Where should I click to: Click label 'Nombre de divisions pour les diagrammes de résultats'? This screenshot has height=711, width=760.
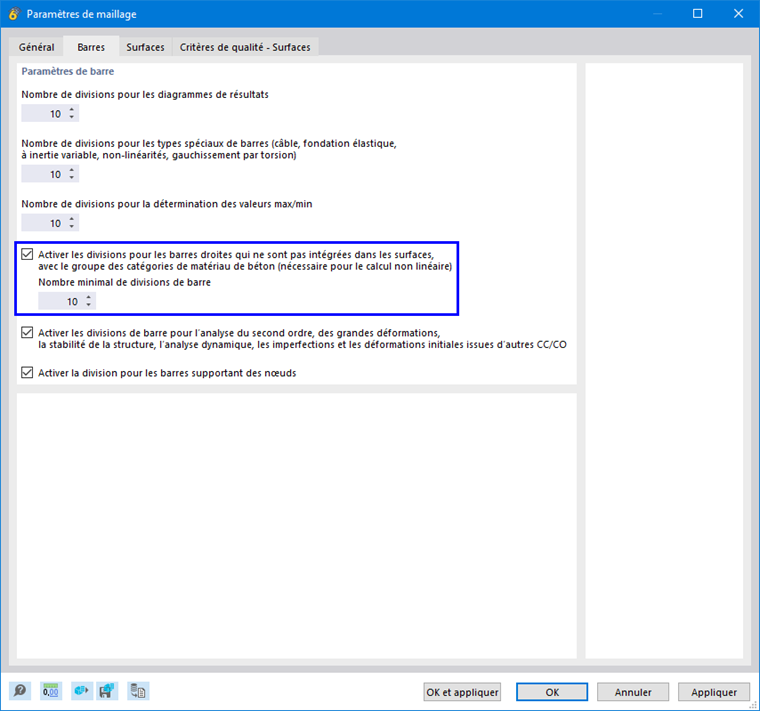[x=145, y=95]
